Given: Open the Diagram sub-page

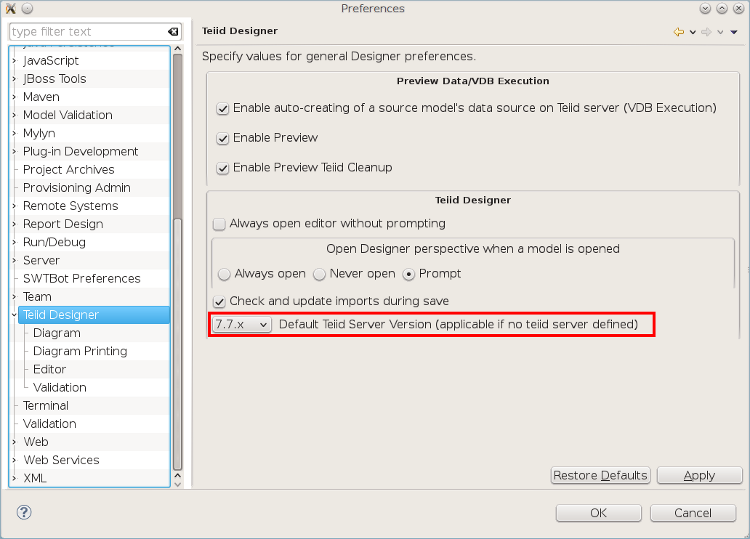Looking at the screenshot, I should [x=56, y=333].
